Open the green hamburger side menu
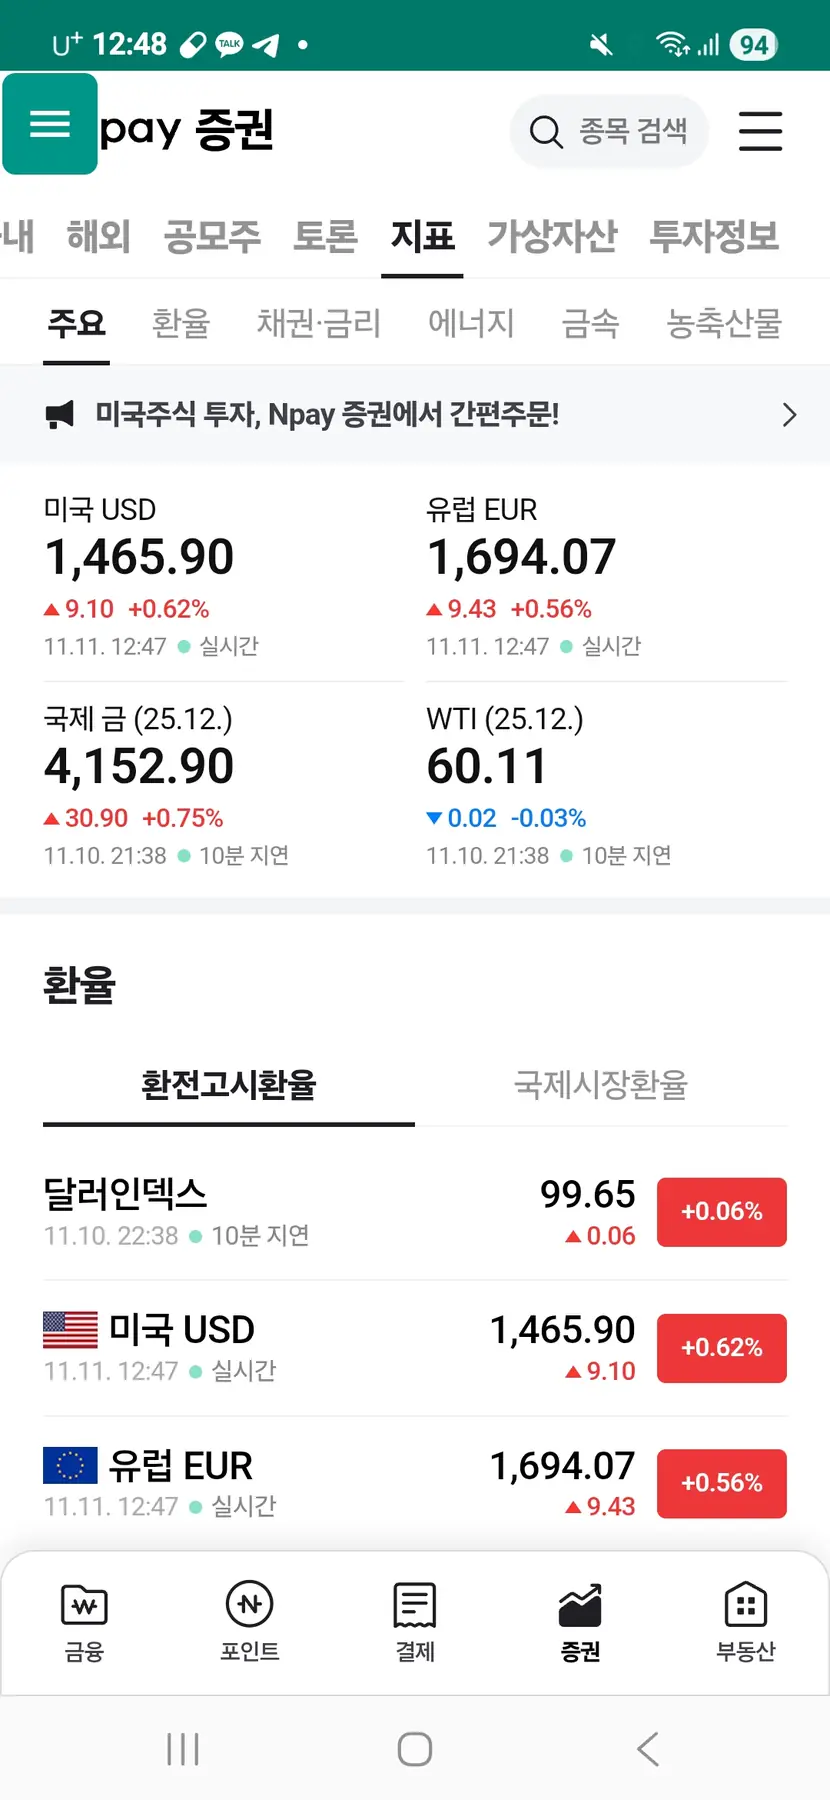This screenshot has width=830, height=1800. (x=50, y=124)
